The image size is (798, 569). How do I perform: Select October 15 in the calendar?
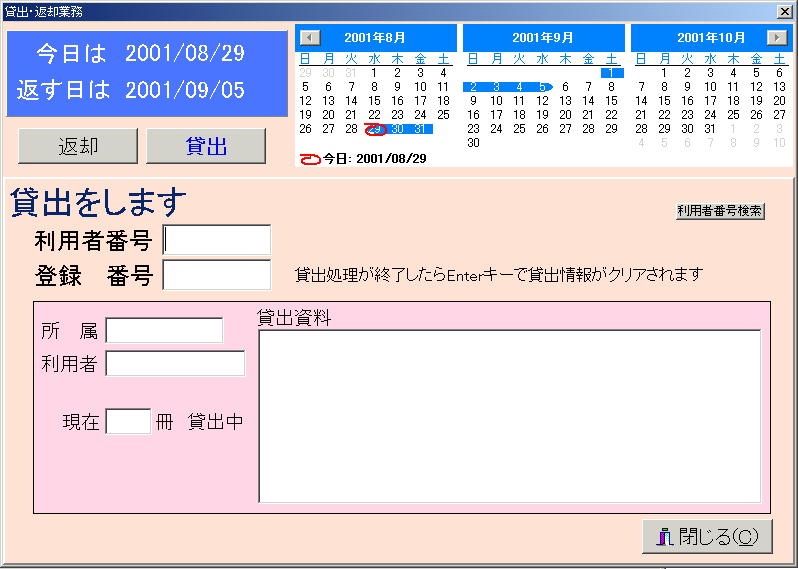coord(664,101)
